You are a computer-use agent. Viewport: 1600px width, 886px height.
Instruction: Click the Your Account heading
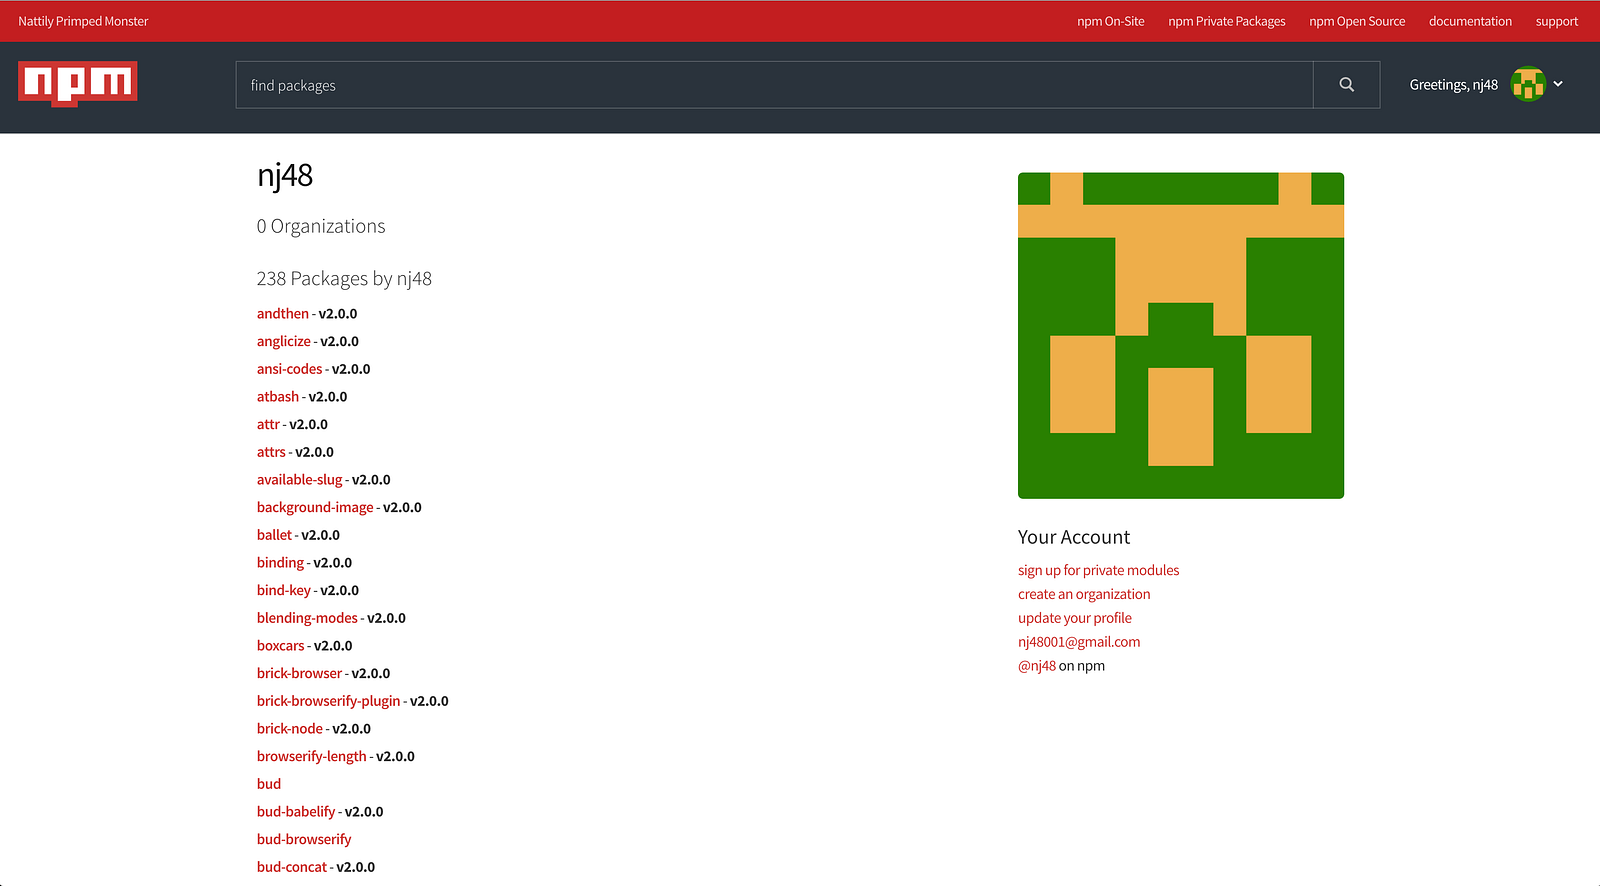pyautogui.click(x=1074, y=537)
